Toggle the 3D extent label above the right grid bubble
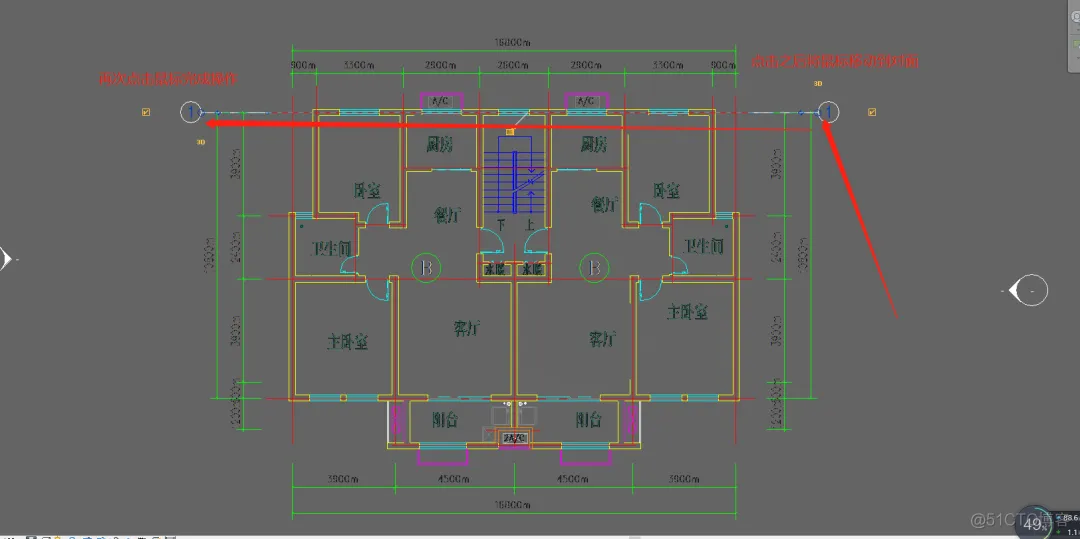Image resolution: width=1080 pixels, height=539 pixels. click(819, 83)
